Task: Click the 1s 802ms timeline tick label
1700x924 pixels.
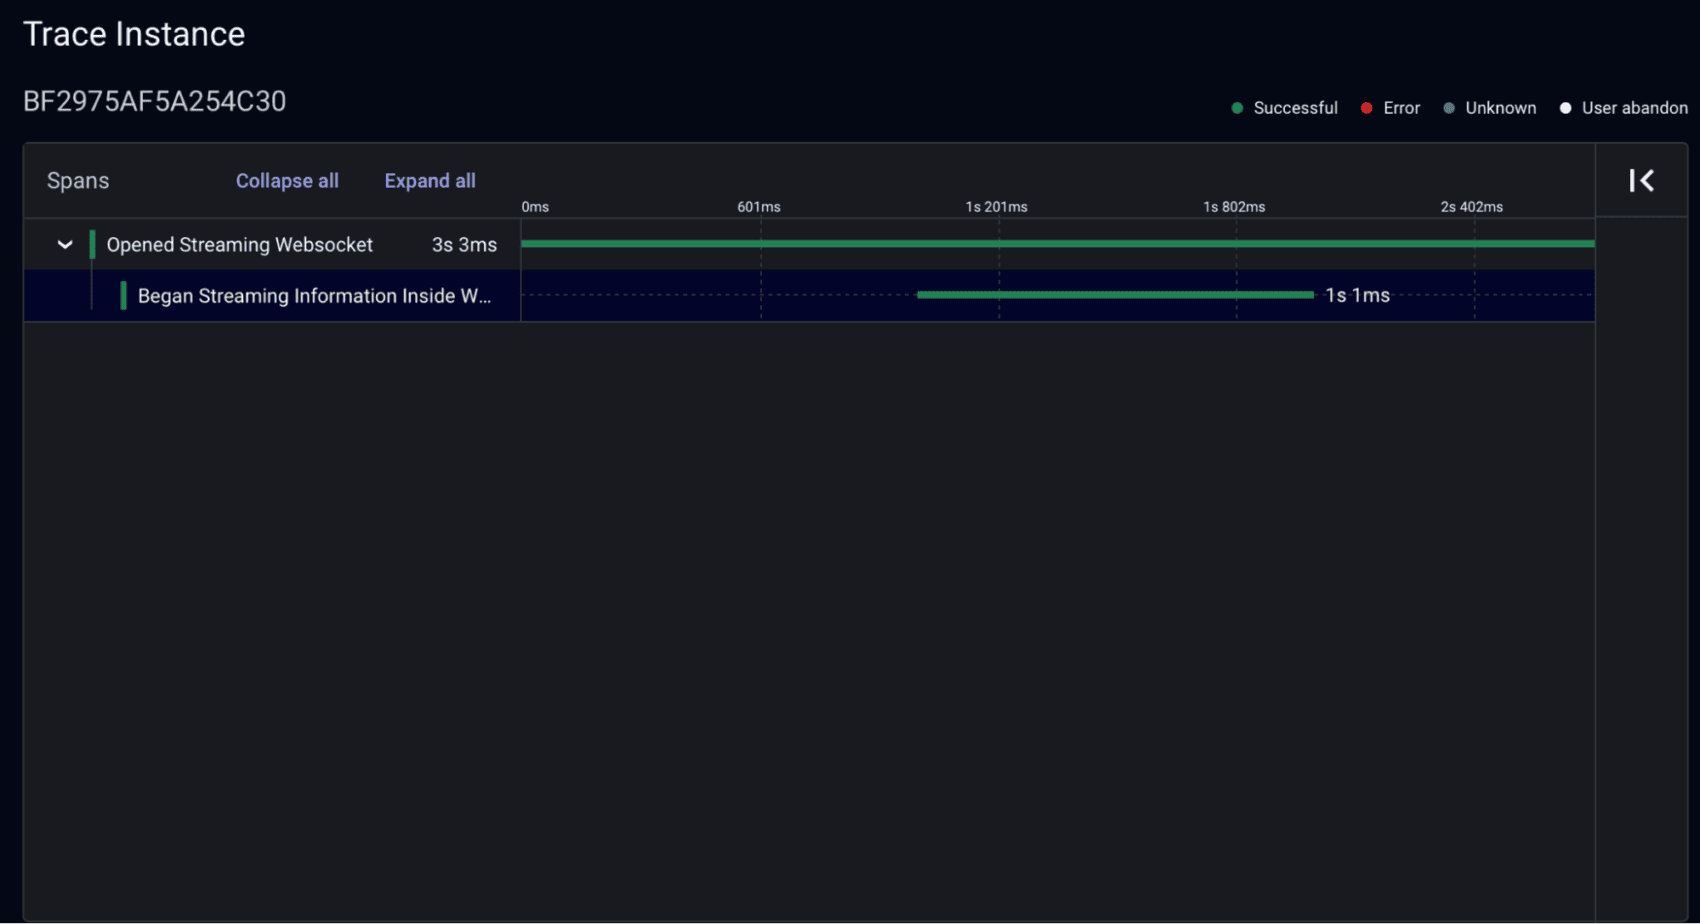Action: (x=1234, y=207)
